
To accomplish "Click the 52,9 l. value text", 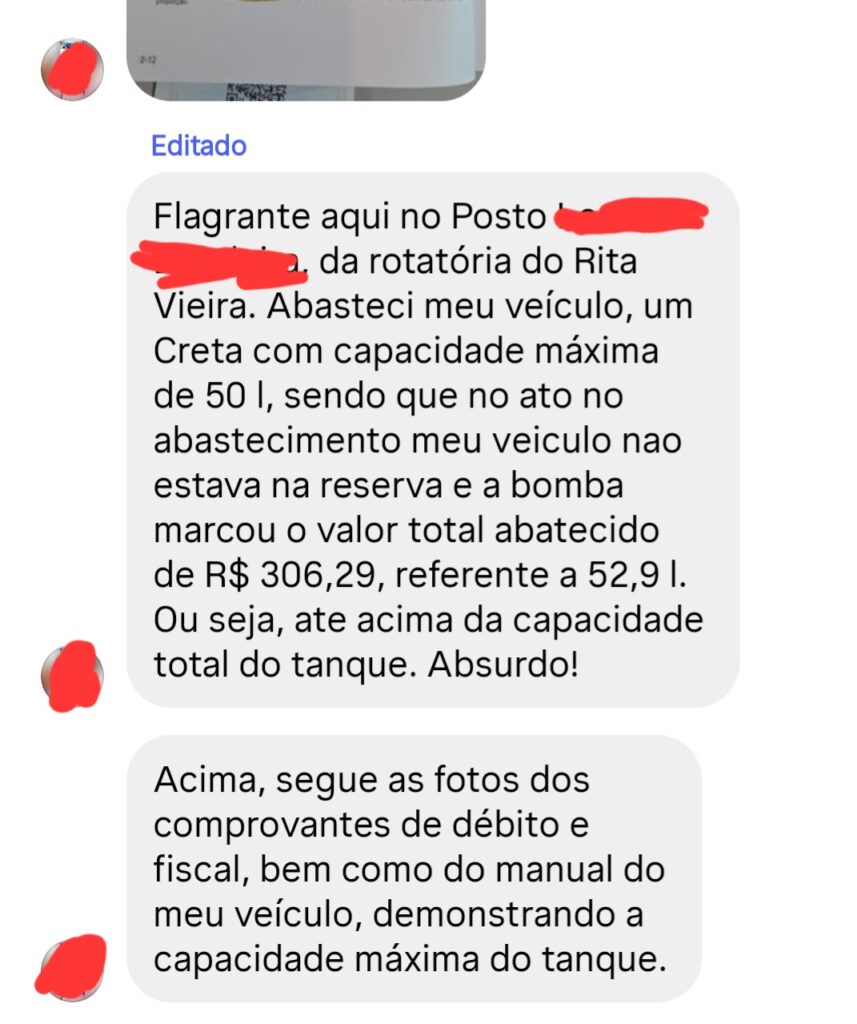I will point(637,575).
